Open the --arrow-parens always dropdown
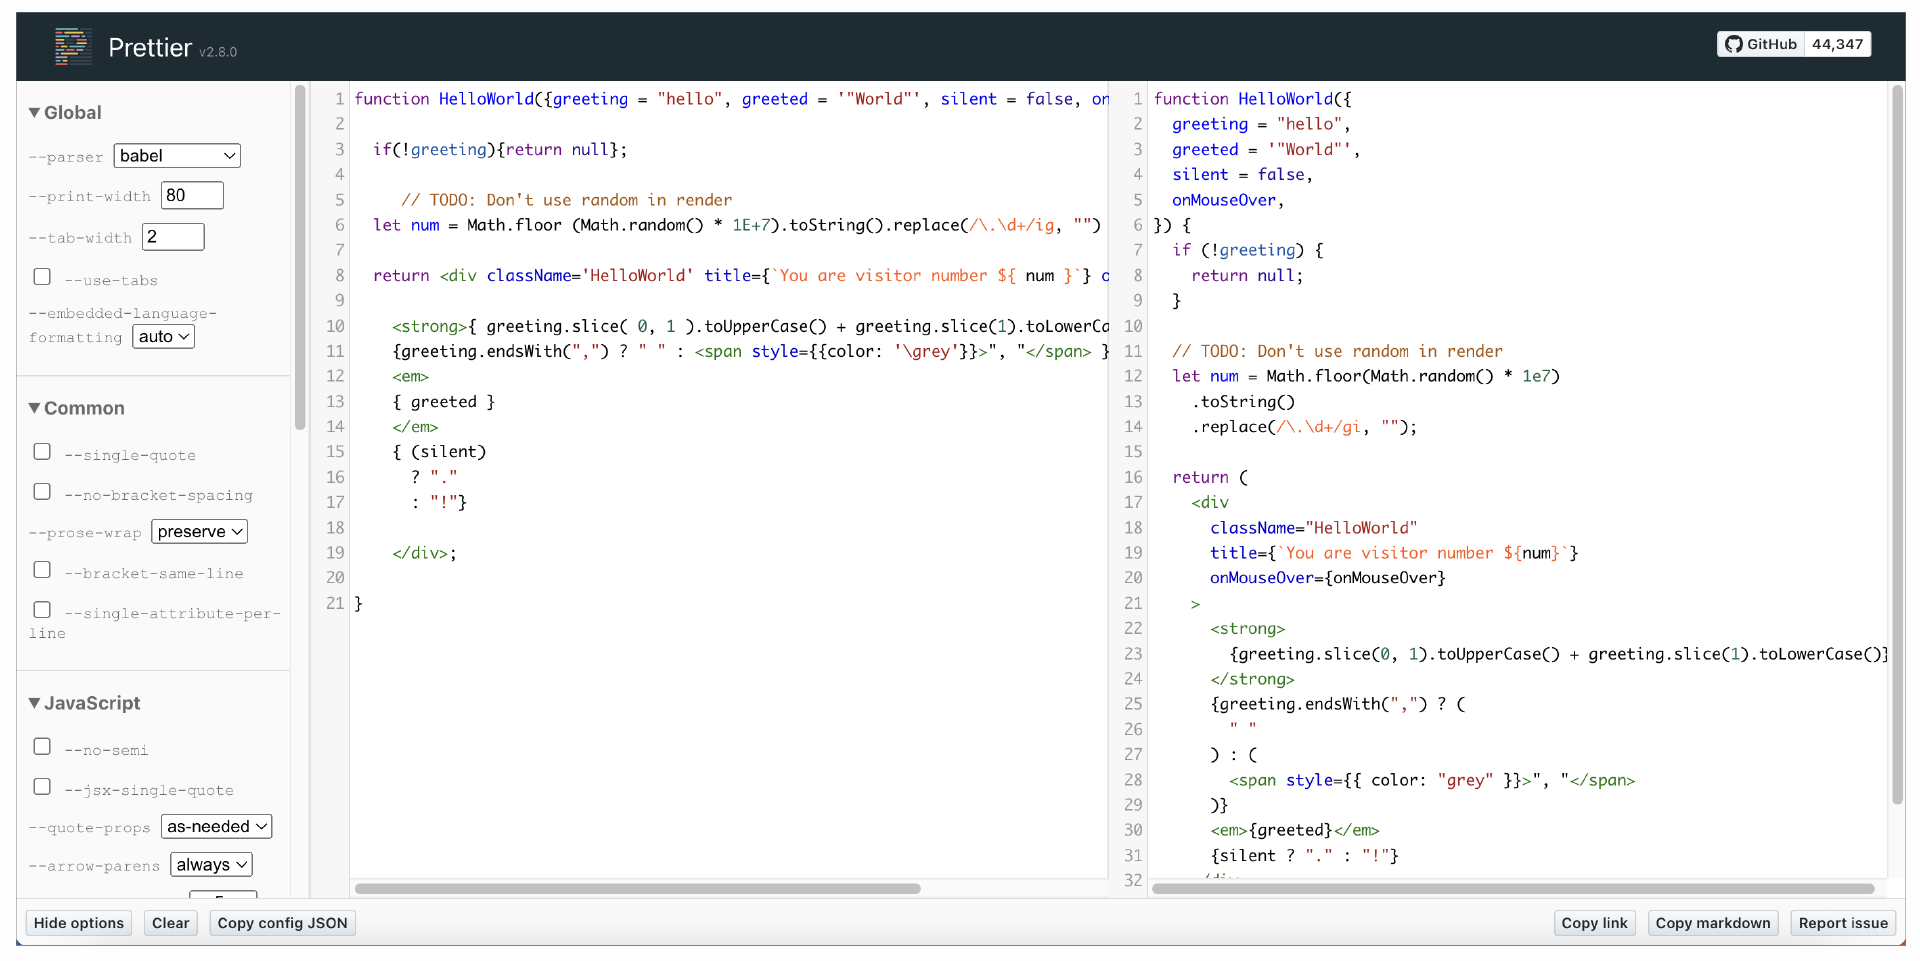 click(211, 865)
